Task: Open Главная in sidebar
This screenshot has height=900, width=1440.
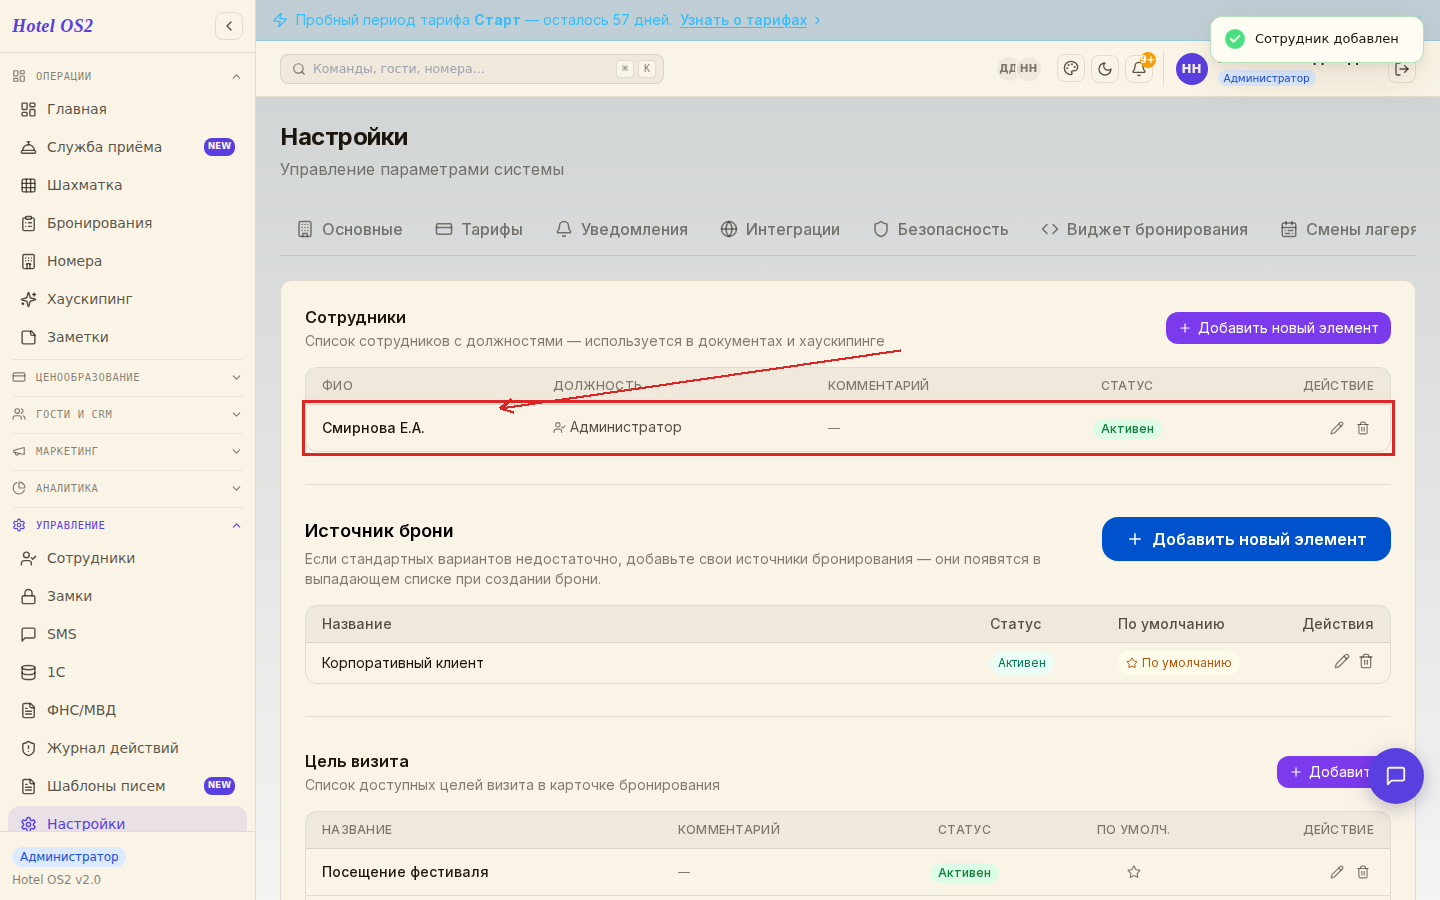Action: pos(127,109)
